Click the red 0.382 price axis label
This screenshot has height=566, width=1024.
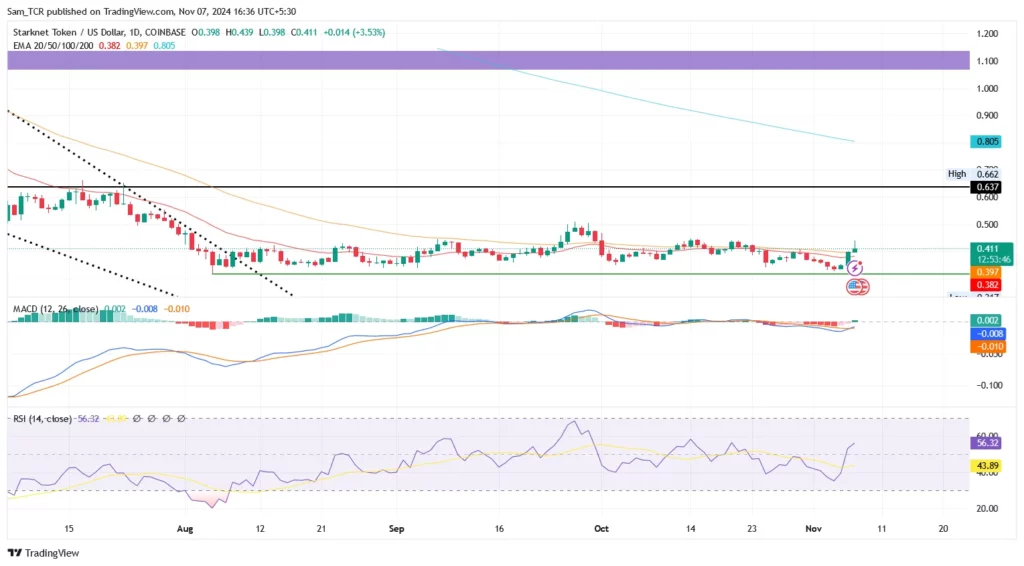tap(985, 285)
